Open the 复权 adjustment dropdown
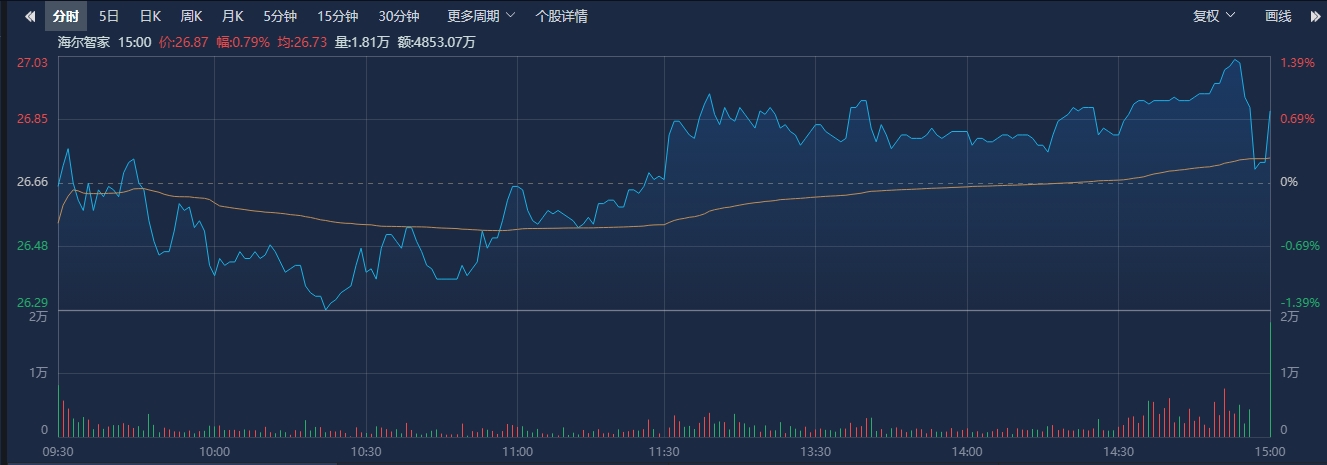Image resolution: width=1327 pixels, height=465 pixels. (1214, 16)
